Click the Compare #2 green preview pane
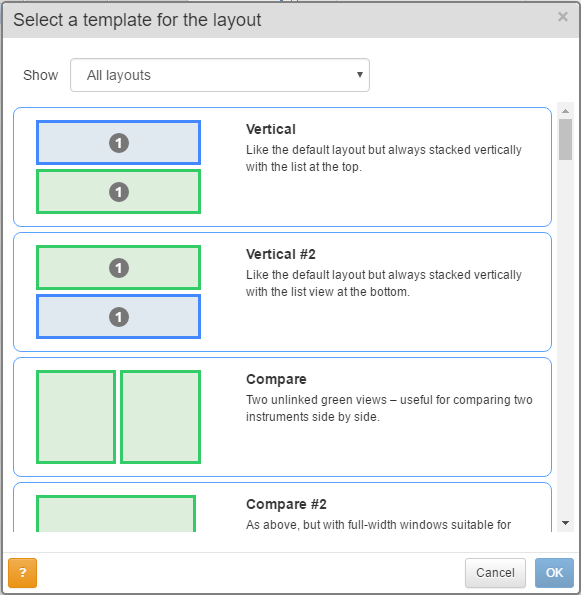This screenshot has height=595, width=581. coord(116,513)
